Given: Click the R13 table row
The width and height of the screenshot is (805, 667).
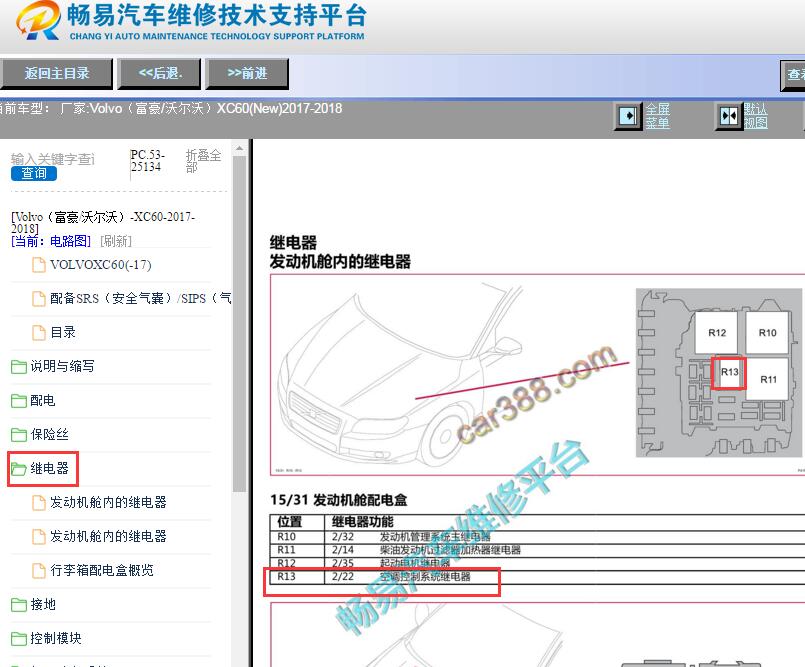Looking at the screenshot, I should pos(537,577).
